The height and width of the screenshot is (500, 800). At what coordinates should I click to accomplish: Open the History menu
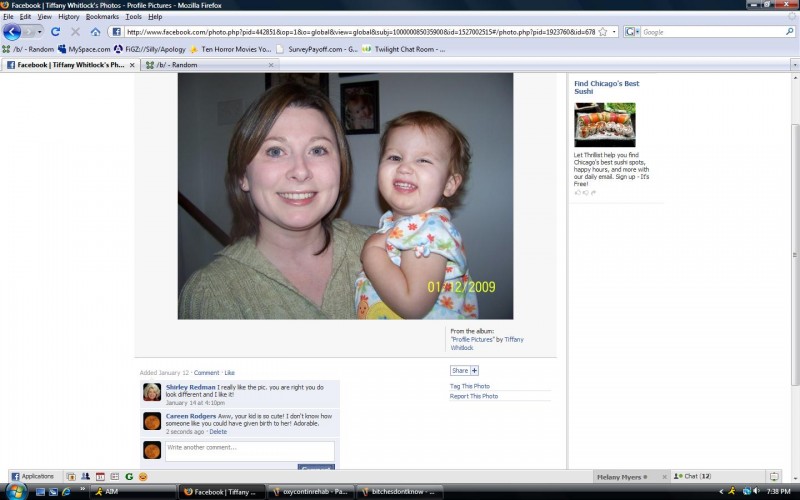(68, 16)
